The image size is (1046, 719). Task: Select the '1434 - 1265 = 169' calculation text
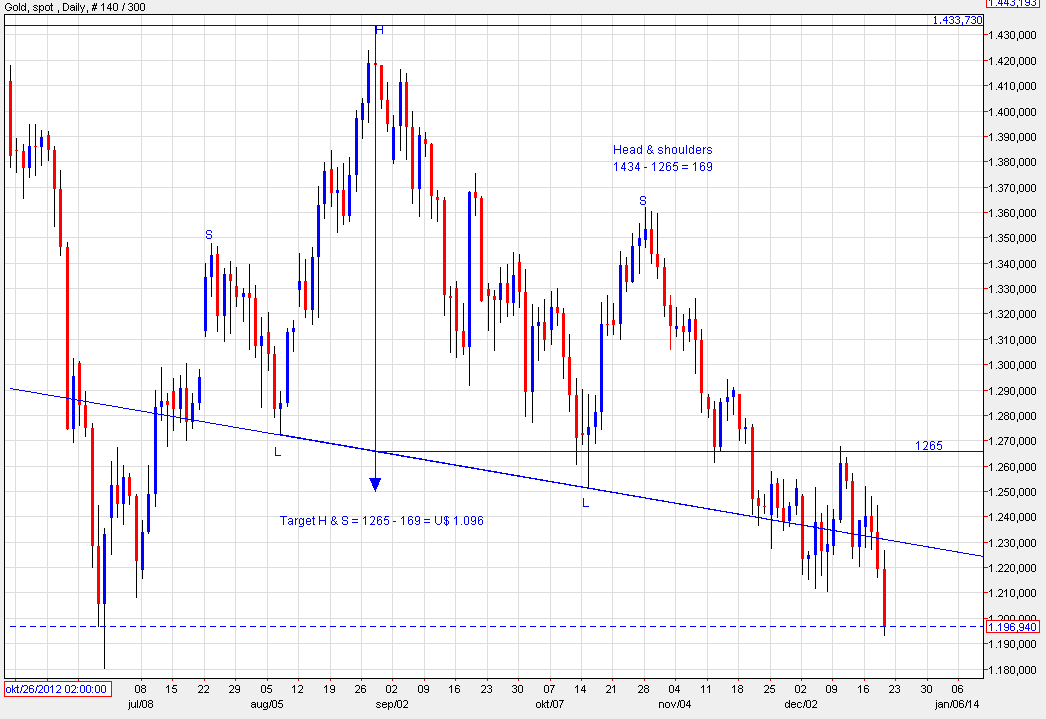pos(662,167)
